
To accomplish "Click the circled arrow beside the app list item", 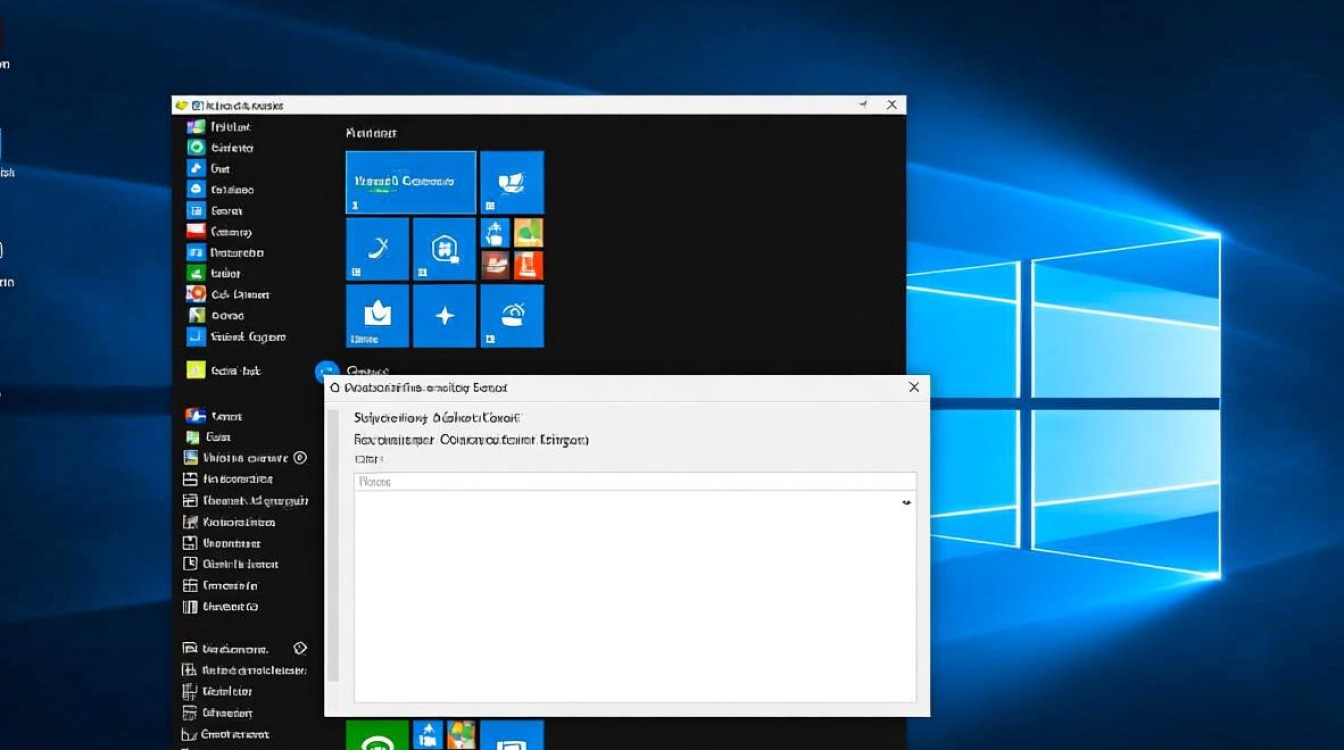I will [299, 458].
